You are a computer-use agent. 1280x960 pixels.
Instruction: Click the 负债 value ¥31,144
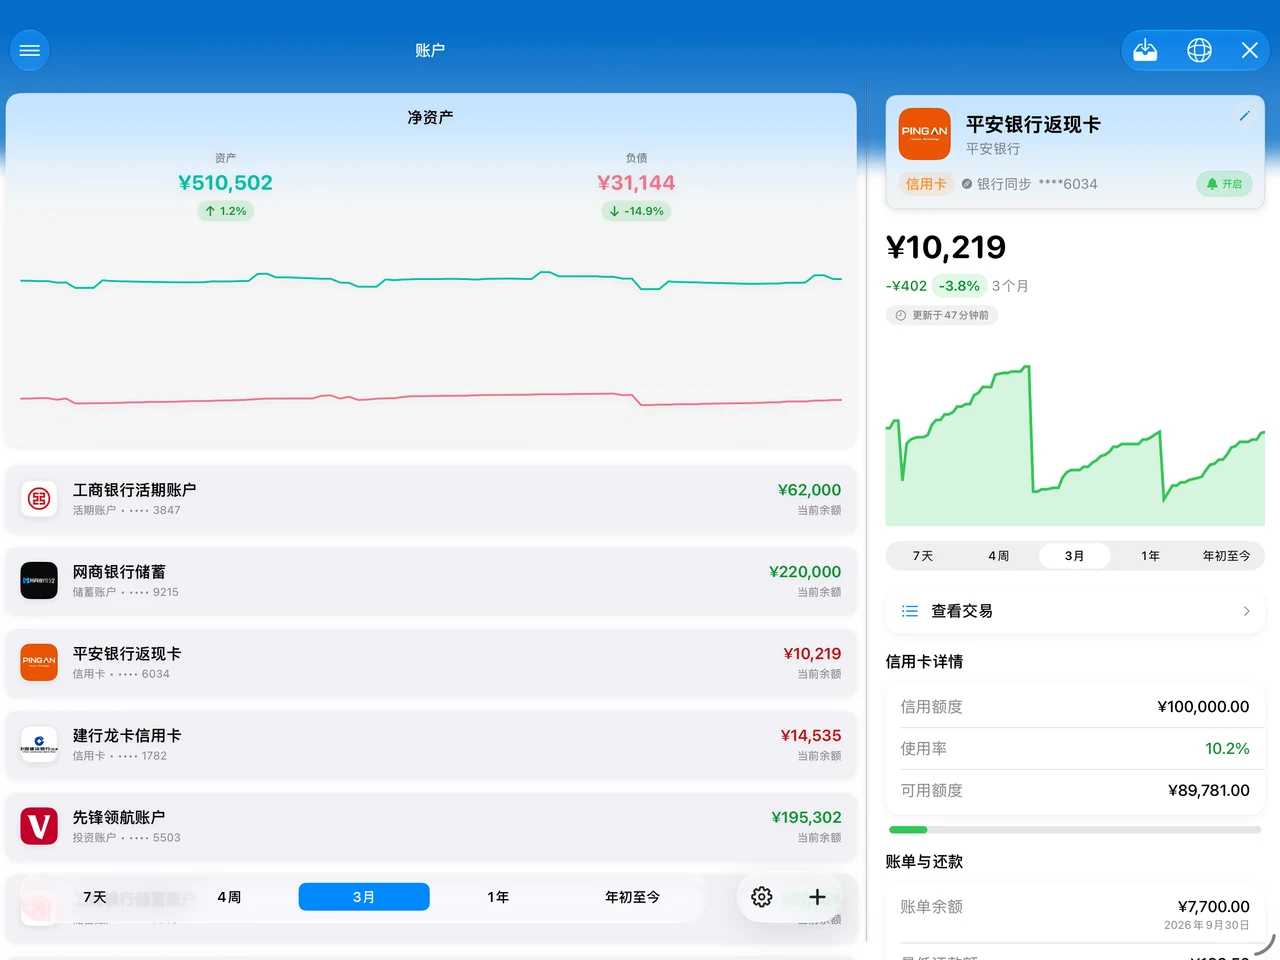(636, 183)
